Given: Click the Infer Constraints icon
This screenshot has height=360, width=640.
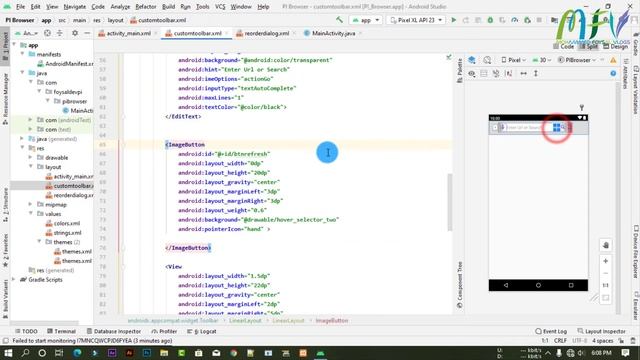Looking at the screenshot, I should point(509,73).
